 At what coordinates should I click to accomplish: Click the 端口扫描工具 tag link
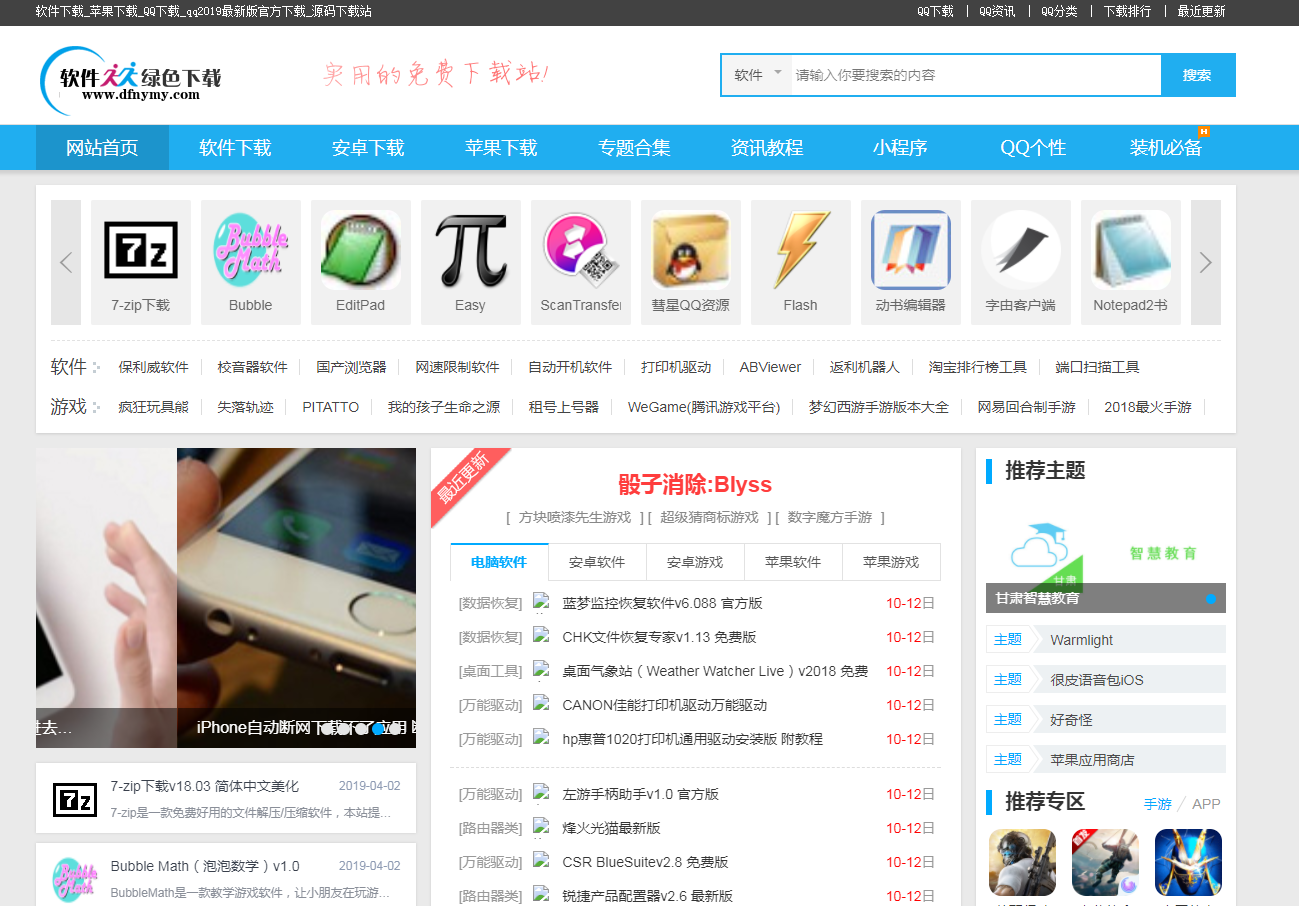point(1097,367)
